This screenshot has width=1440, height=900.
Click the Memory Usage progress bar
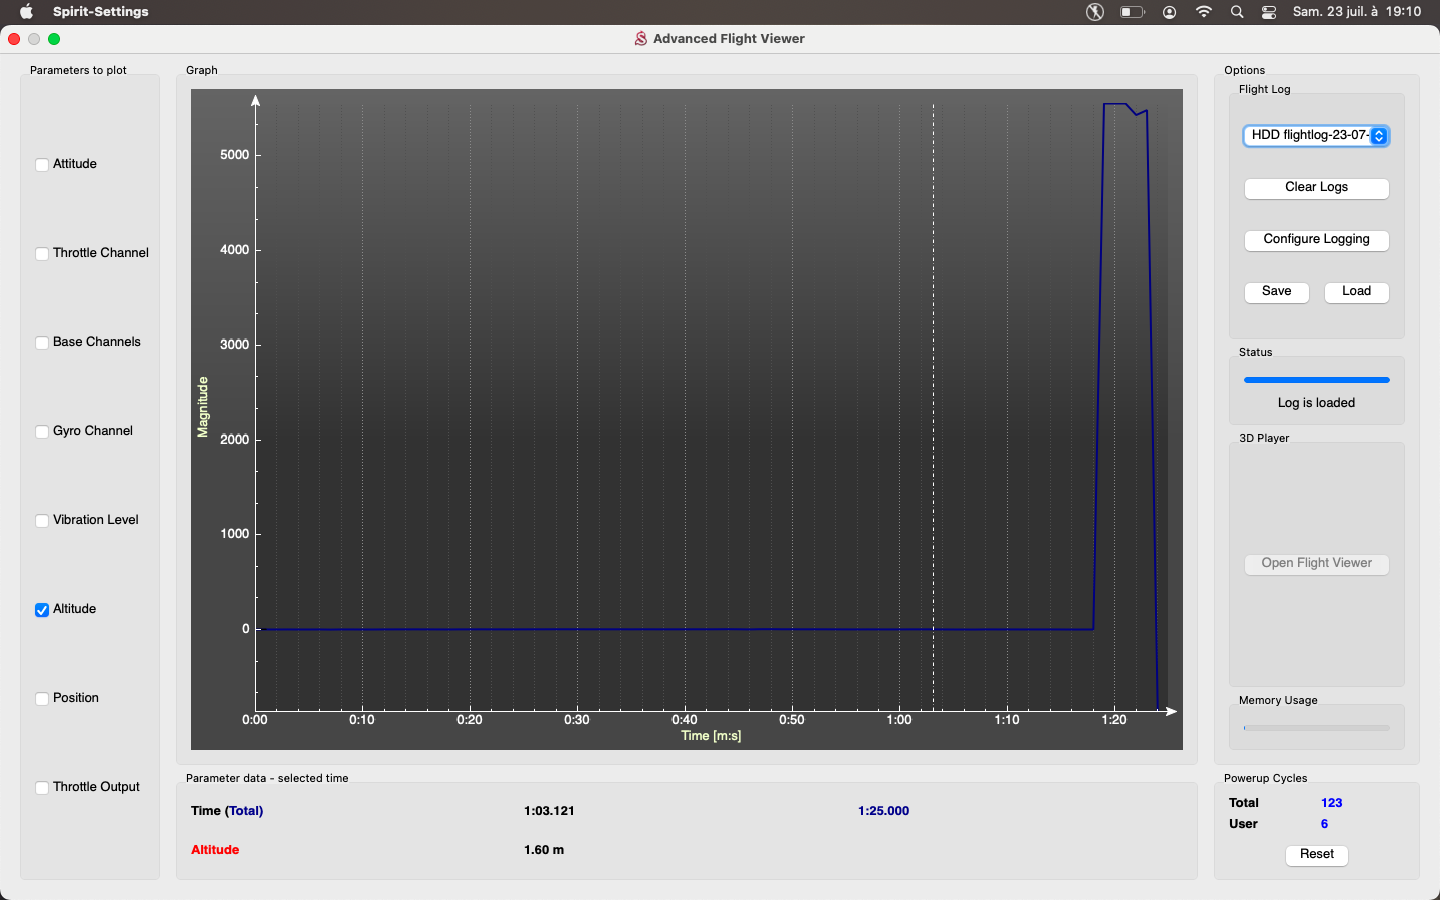[1316, 728]
